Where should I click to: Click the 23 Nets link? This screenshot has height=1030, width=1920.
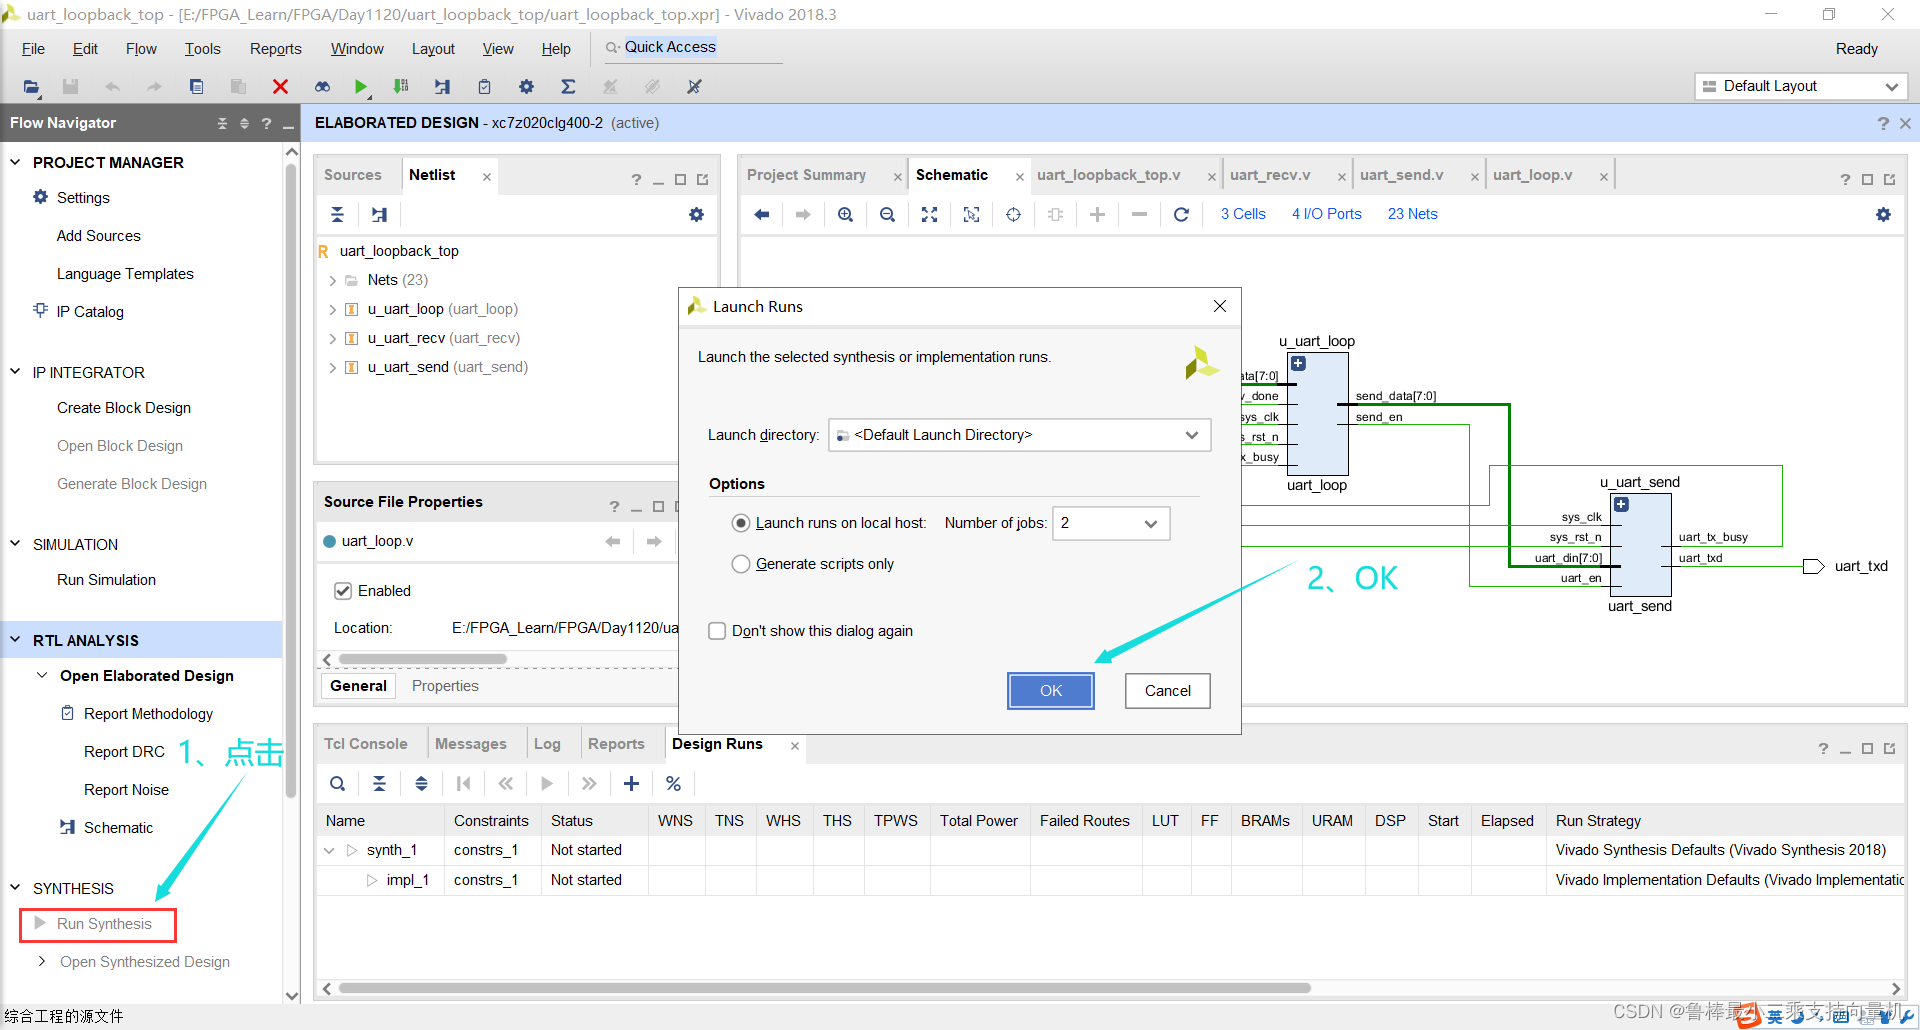1412,214
